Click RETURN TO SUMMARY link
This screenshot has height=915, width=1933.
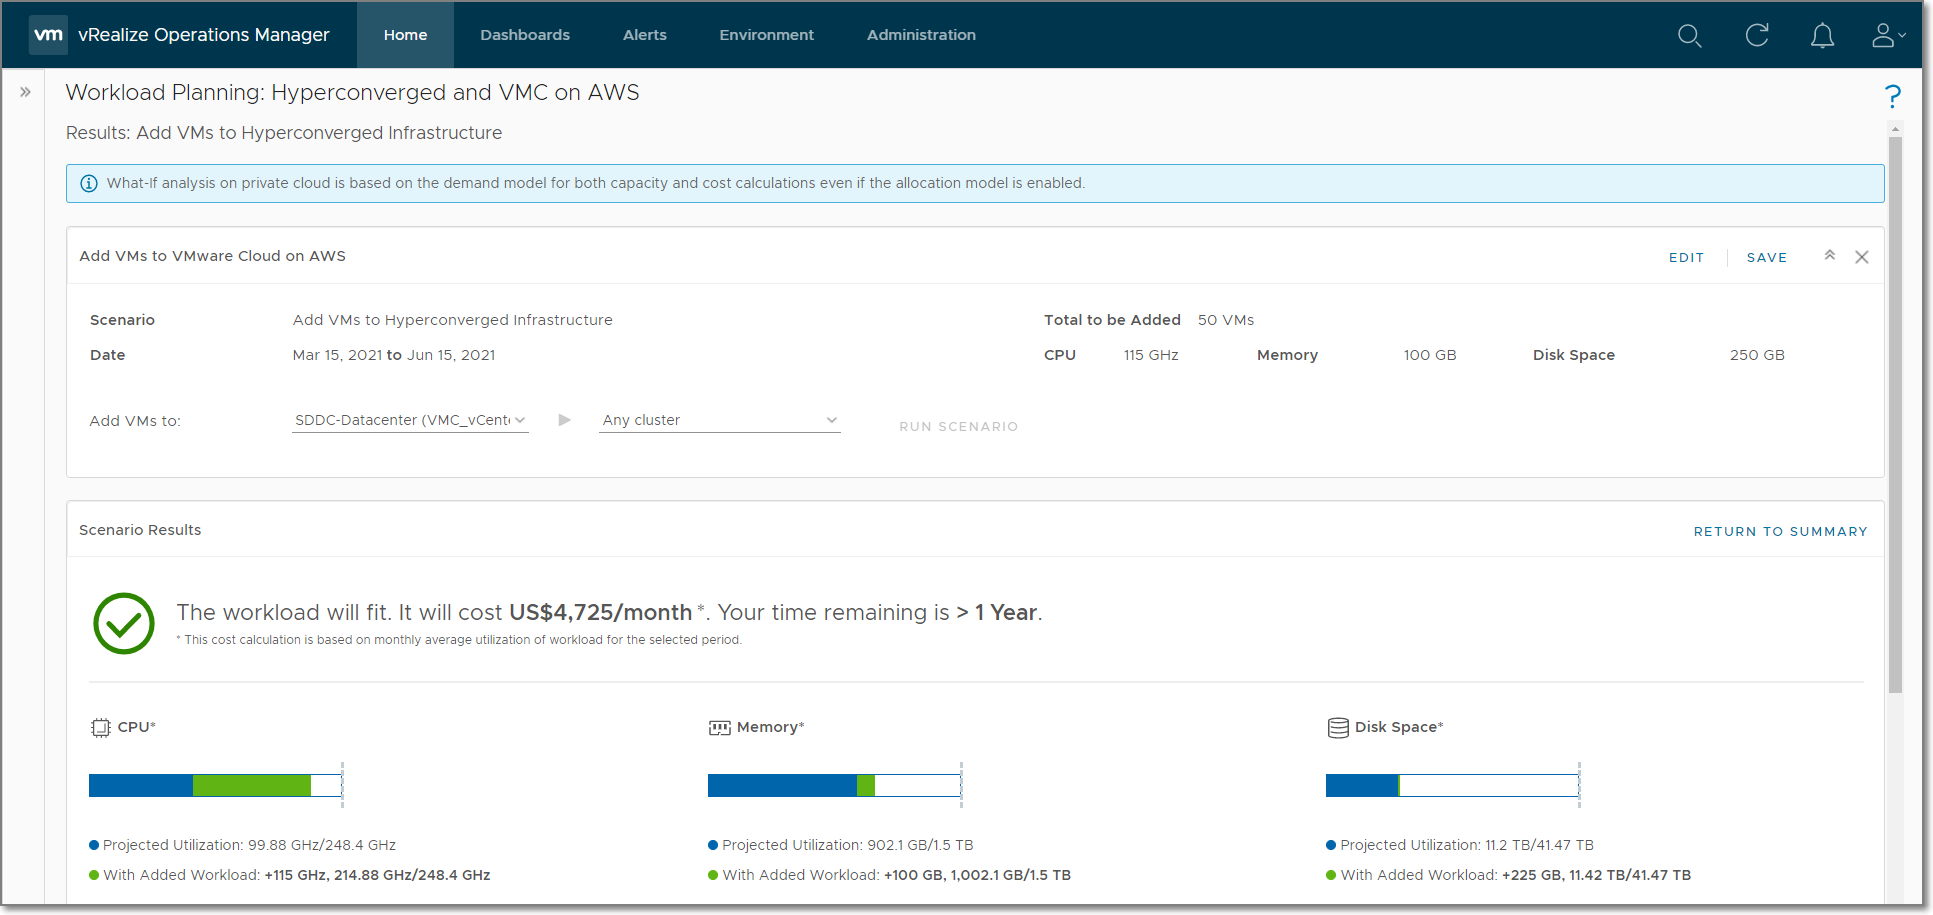pos(1780,532)
